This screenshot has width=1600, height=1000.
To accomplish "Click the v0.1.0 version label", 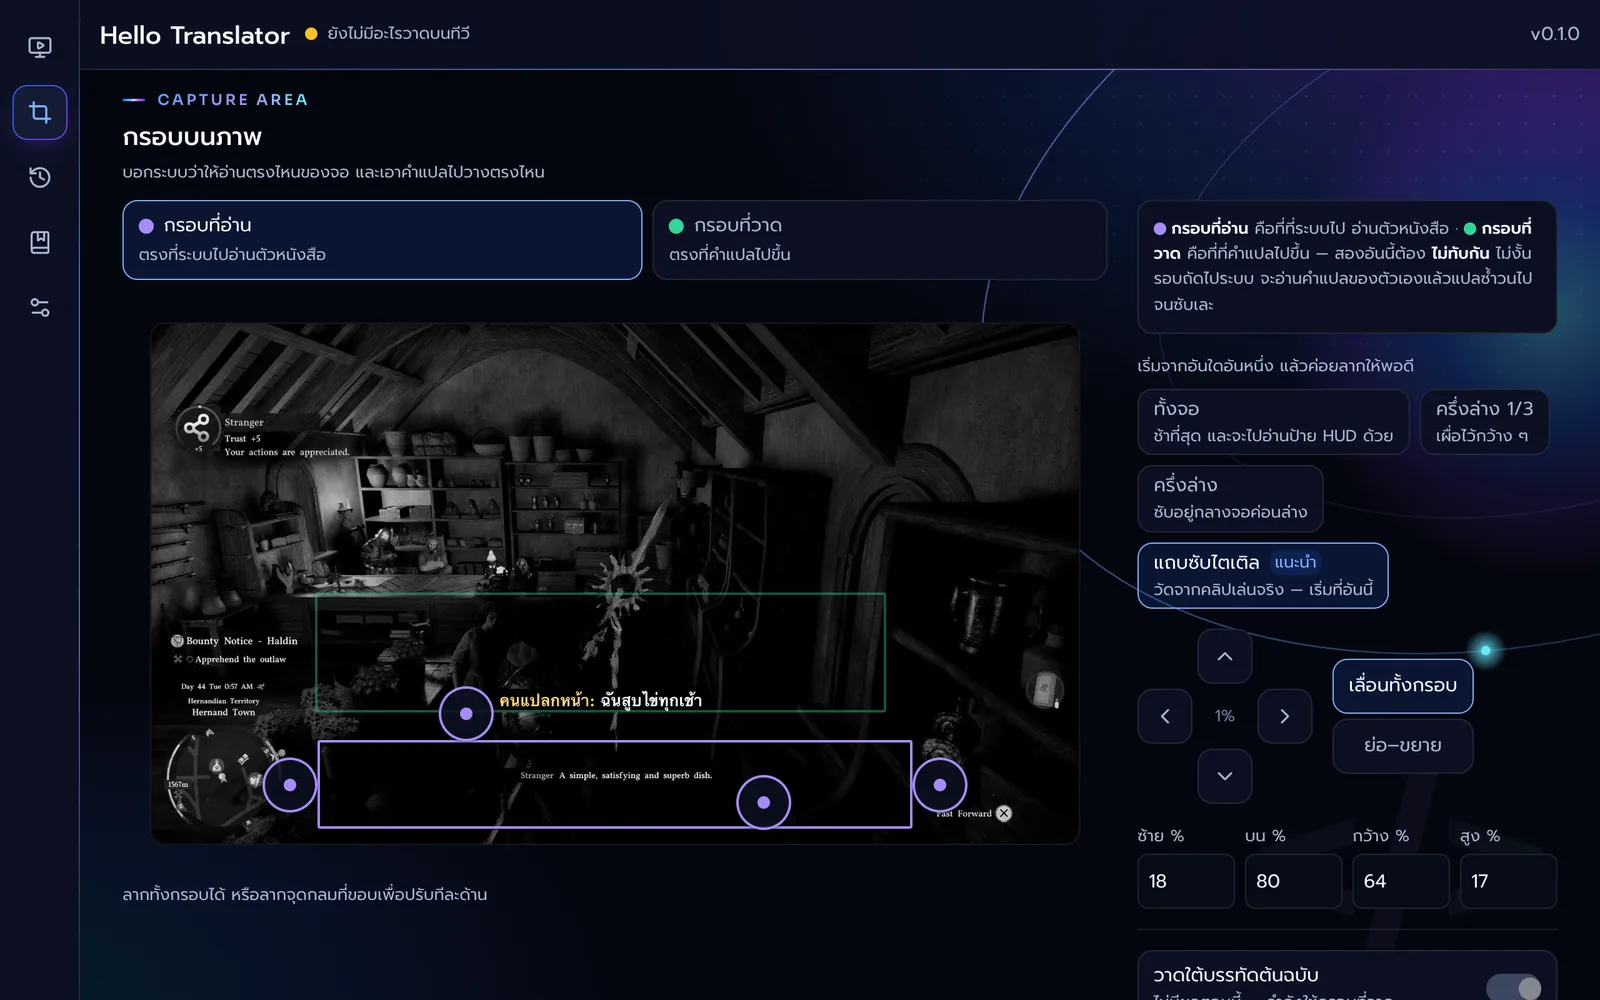I will click(1555, 34).
